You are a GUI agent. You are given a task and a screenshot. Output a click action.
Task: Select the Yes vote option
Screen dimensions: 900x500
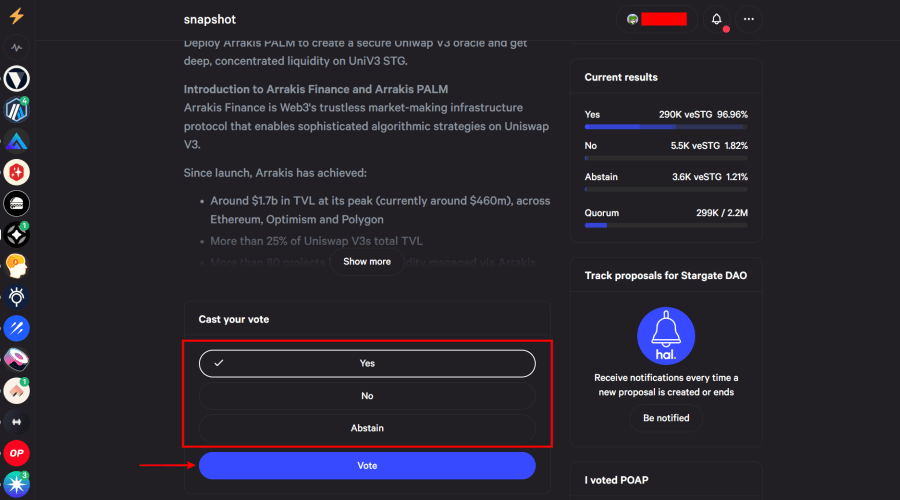pos(367,363)
